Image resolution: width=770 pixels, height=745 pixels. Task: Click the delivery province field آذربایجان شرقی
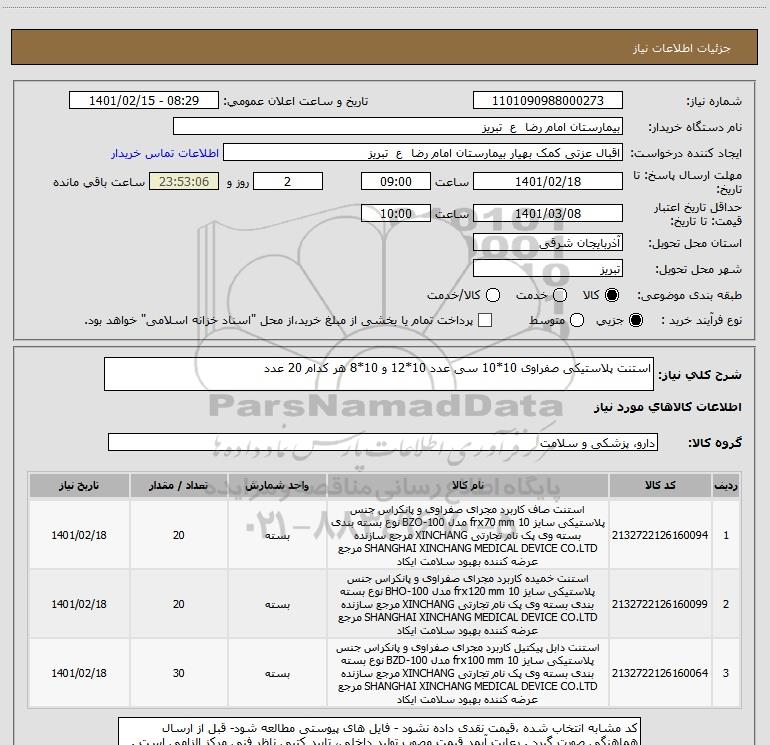548,243
